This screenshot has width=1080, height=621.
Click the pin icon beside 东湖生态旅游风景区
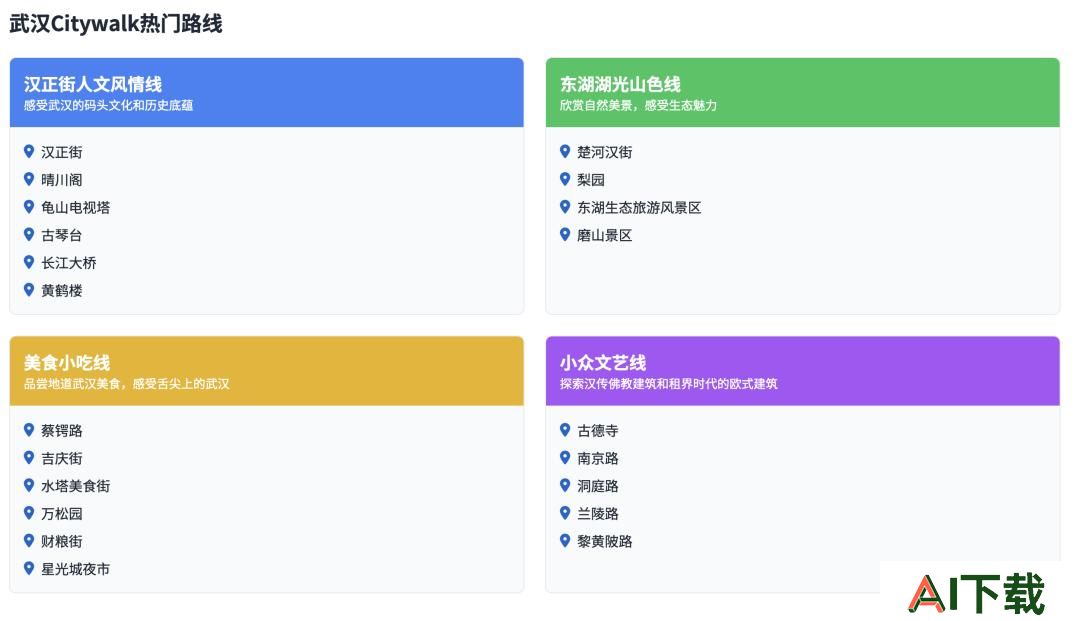tap(565, 207)
